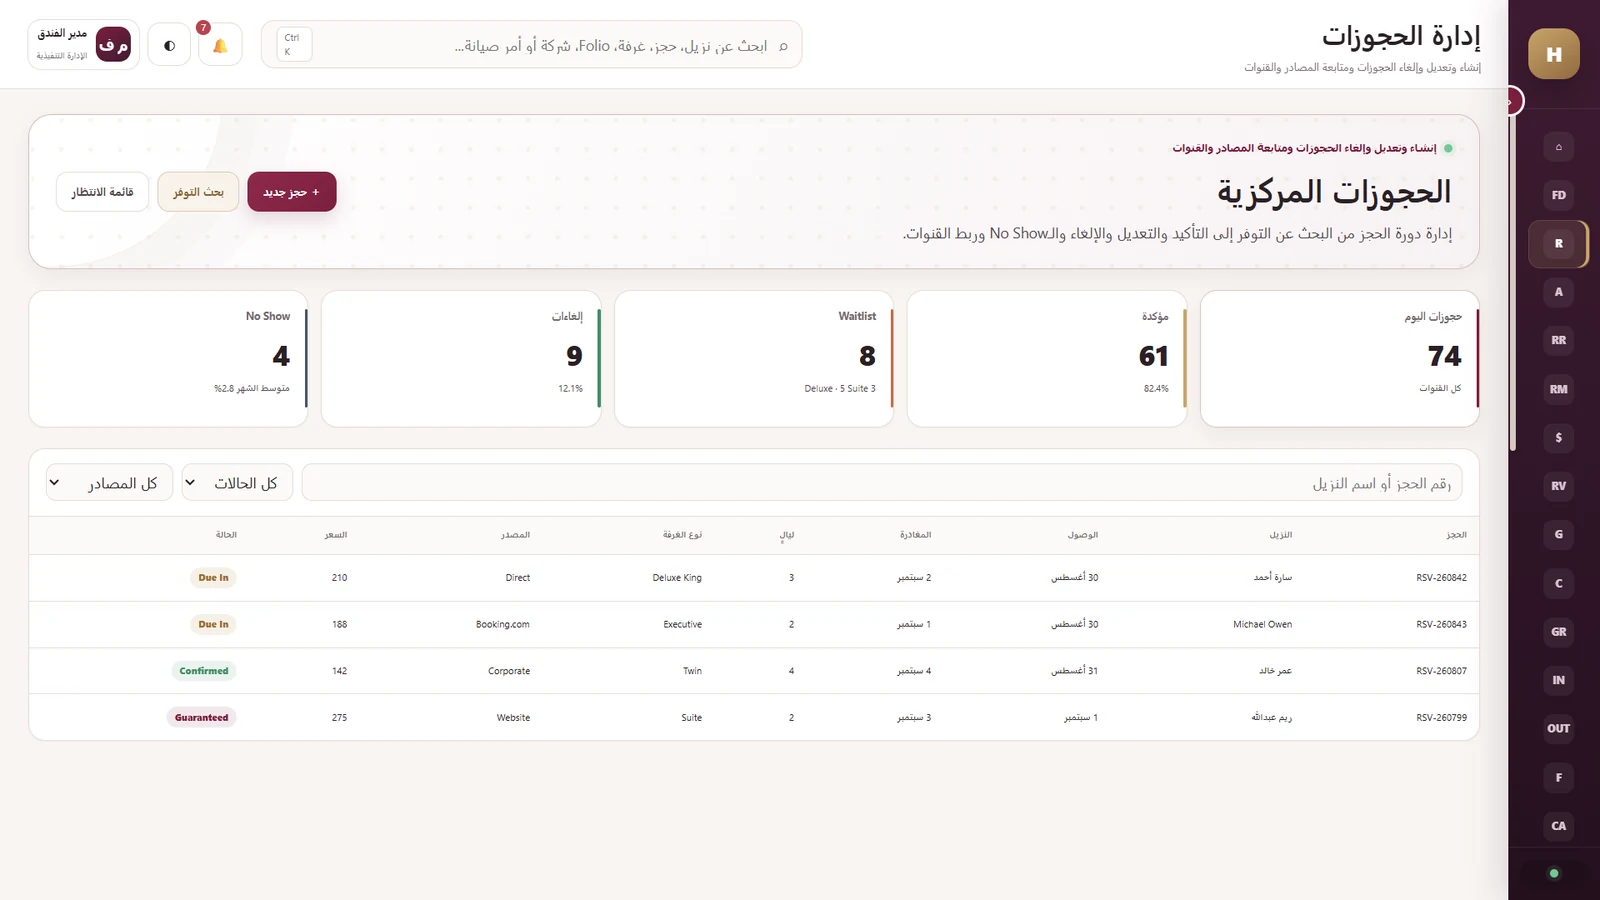Image resolution: width=1600 pixels, height=900 pixels.
Task: Open the حجوزات اليوم 74 card
Action: (x=1339, y=359)
